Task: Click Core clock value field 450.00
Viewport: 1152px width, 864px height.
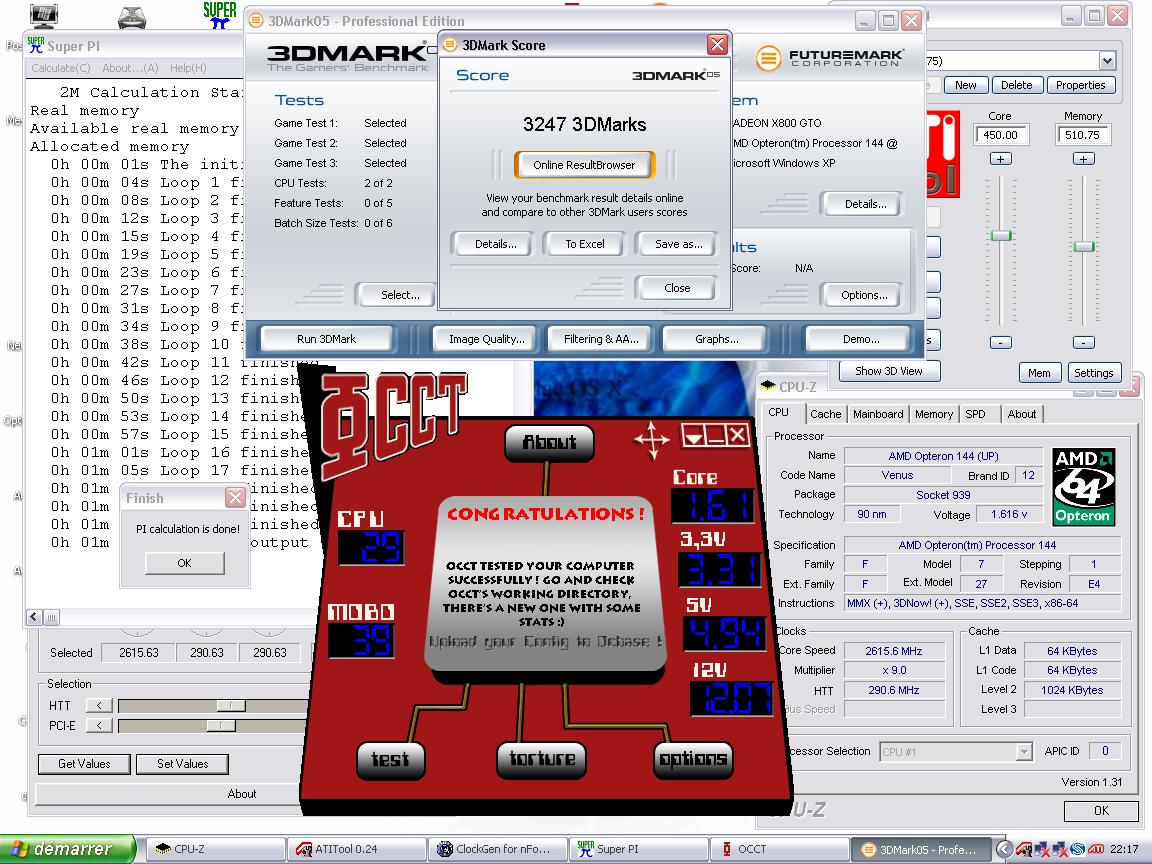Action: [x=1001, y=135]
